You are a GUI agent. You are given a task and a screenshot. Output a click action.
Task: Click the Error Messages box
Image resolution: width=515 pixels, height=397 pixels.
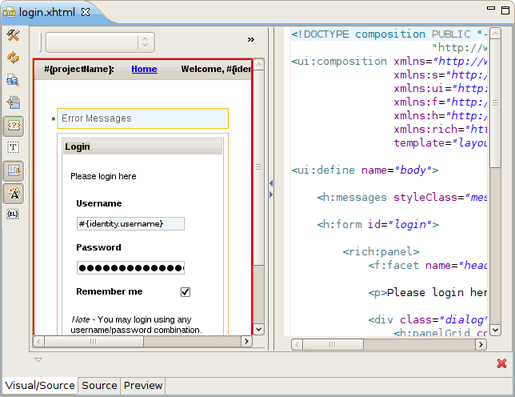pos(143,118)
